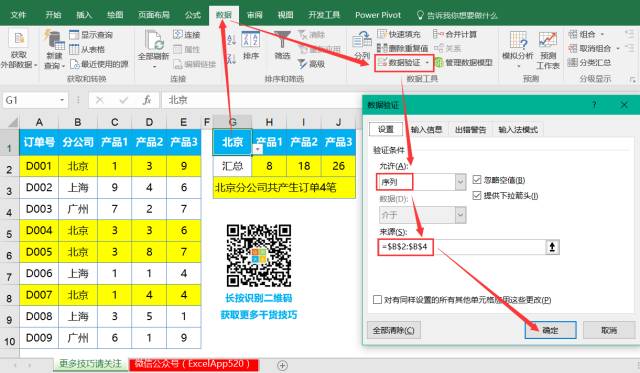Click the insert function fx icon

[147, 100]
